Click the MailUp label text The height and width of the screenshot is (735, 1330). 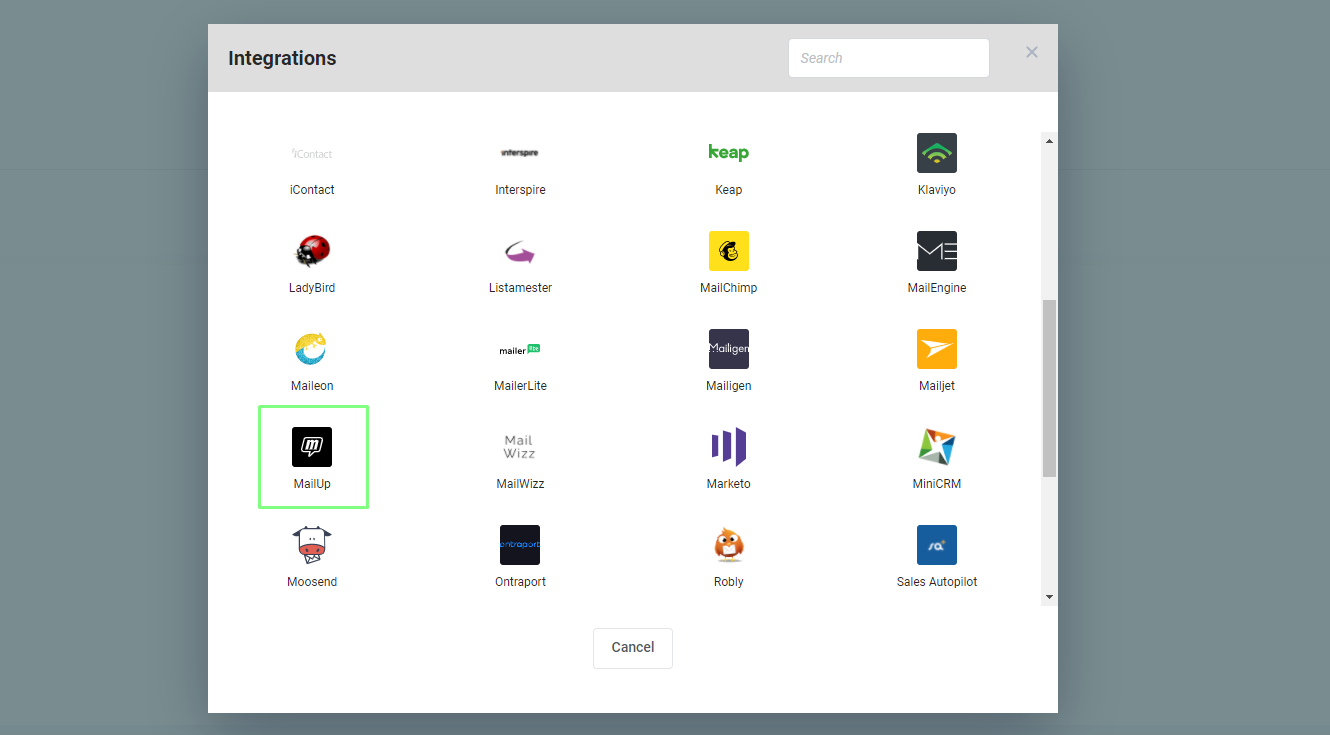coord(312,484)
